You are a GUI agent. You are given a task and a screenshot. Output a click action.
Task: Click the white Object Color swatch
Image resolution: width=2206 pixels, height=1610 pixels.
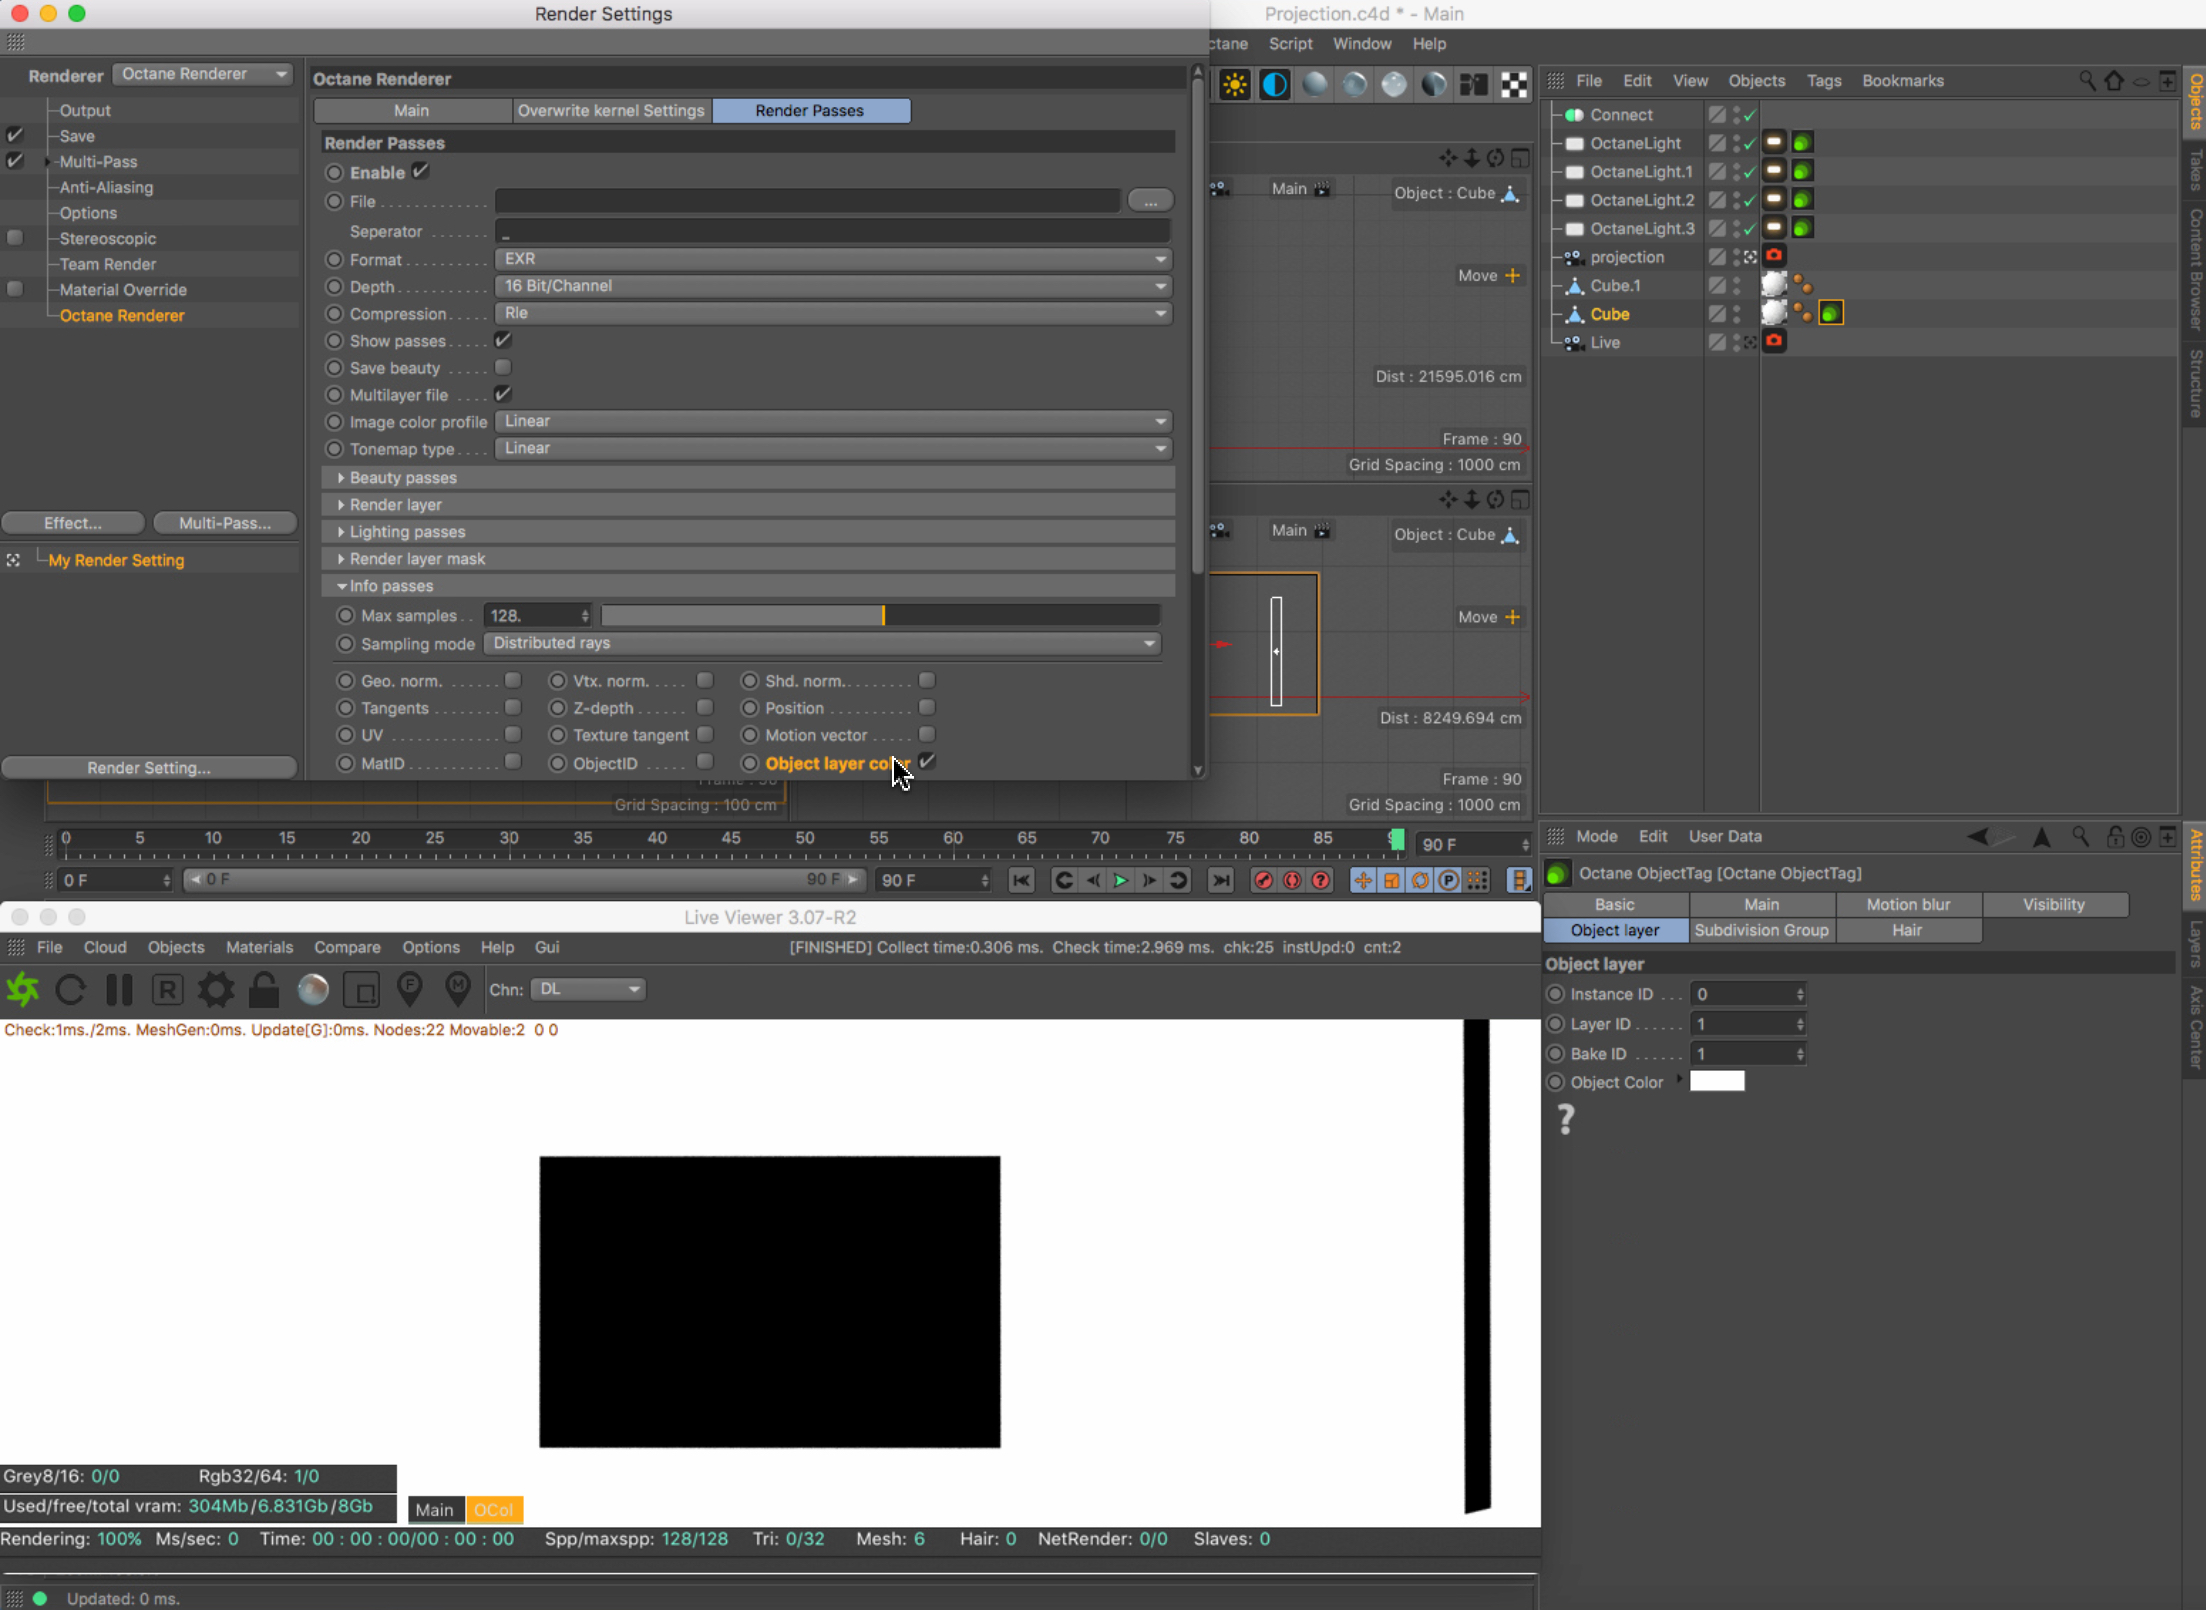pyautogui.click(x=1716, y=1081)
